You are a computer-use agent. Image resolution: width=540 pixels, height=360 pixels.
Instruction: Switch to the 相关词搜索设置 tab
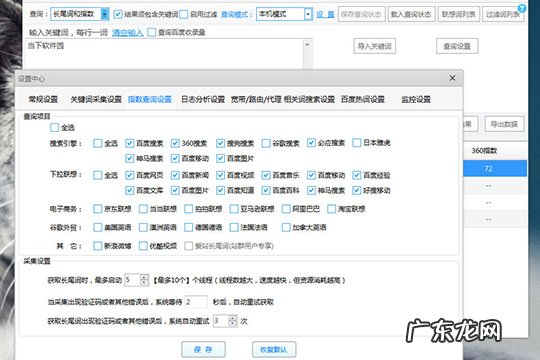tap(309, 99)
